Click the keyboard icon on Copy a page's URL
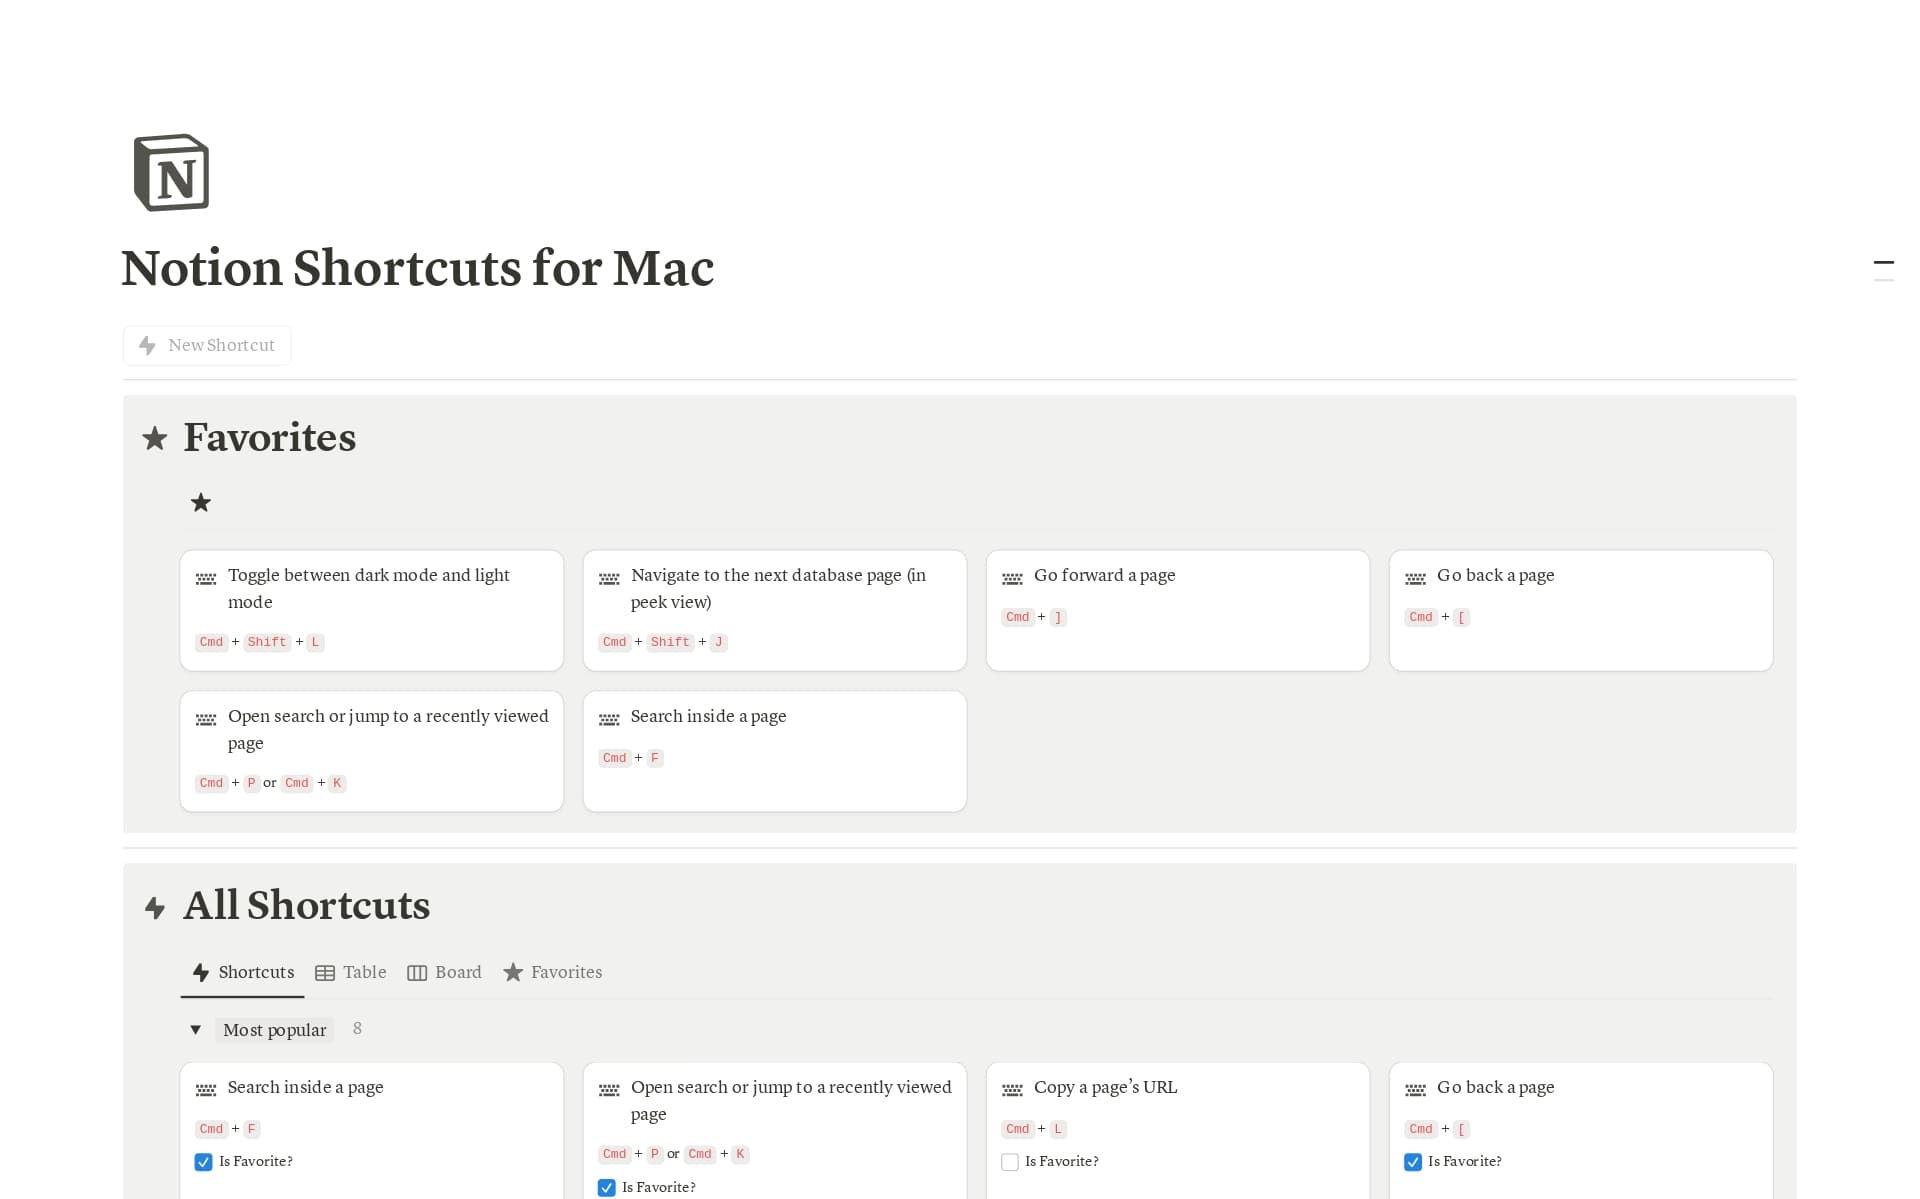 pos(1012,1090)
